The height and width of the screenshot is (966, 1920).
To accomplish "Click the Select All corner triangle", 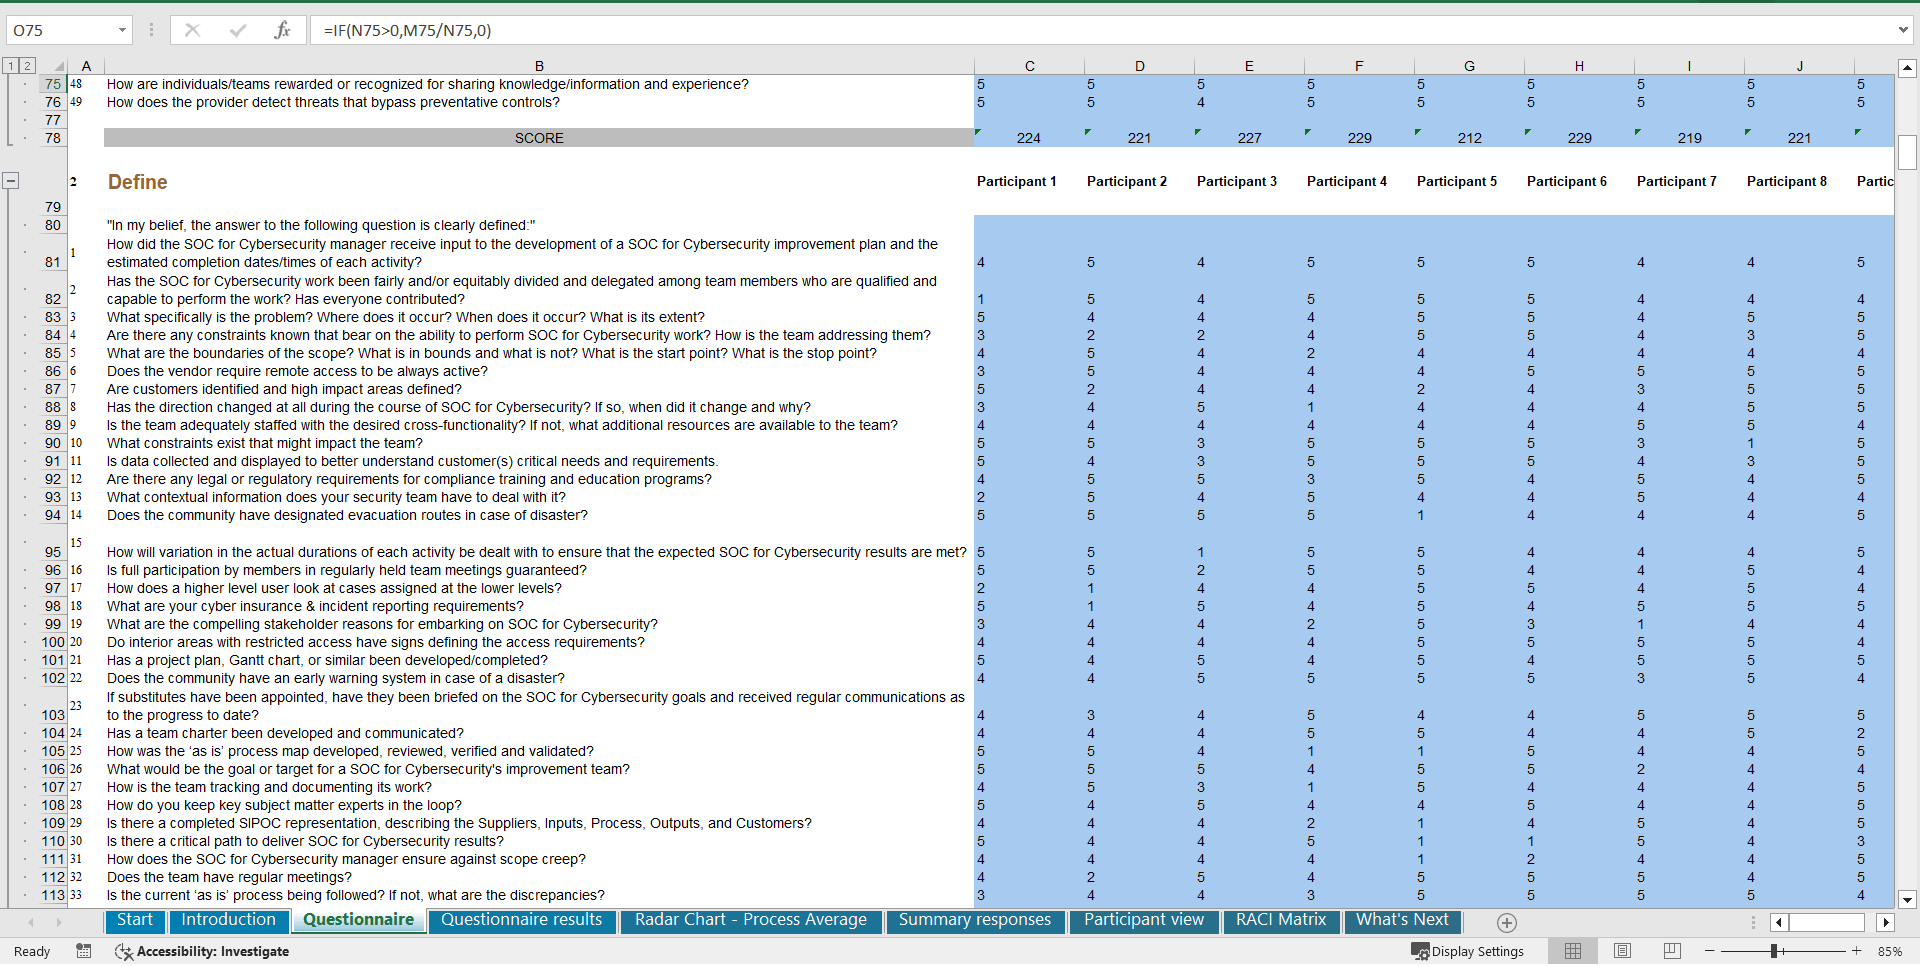I will click(x=58, y=66).
